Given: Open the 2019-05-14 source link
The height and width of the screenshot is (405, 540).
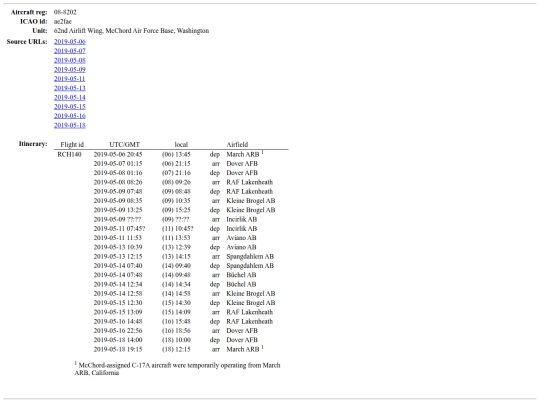Looking at the screenshot, I should coord(70,97).
